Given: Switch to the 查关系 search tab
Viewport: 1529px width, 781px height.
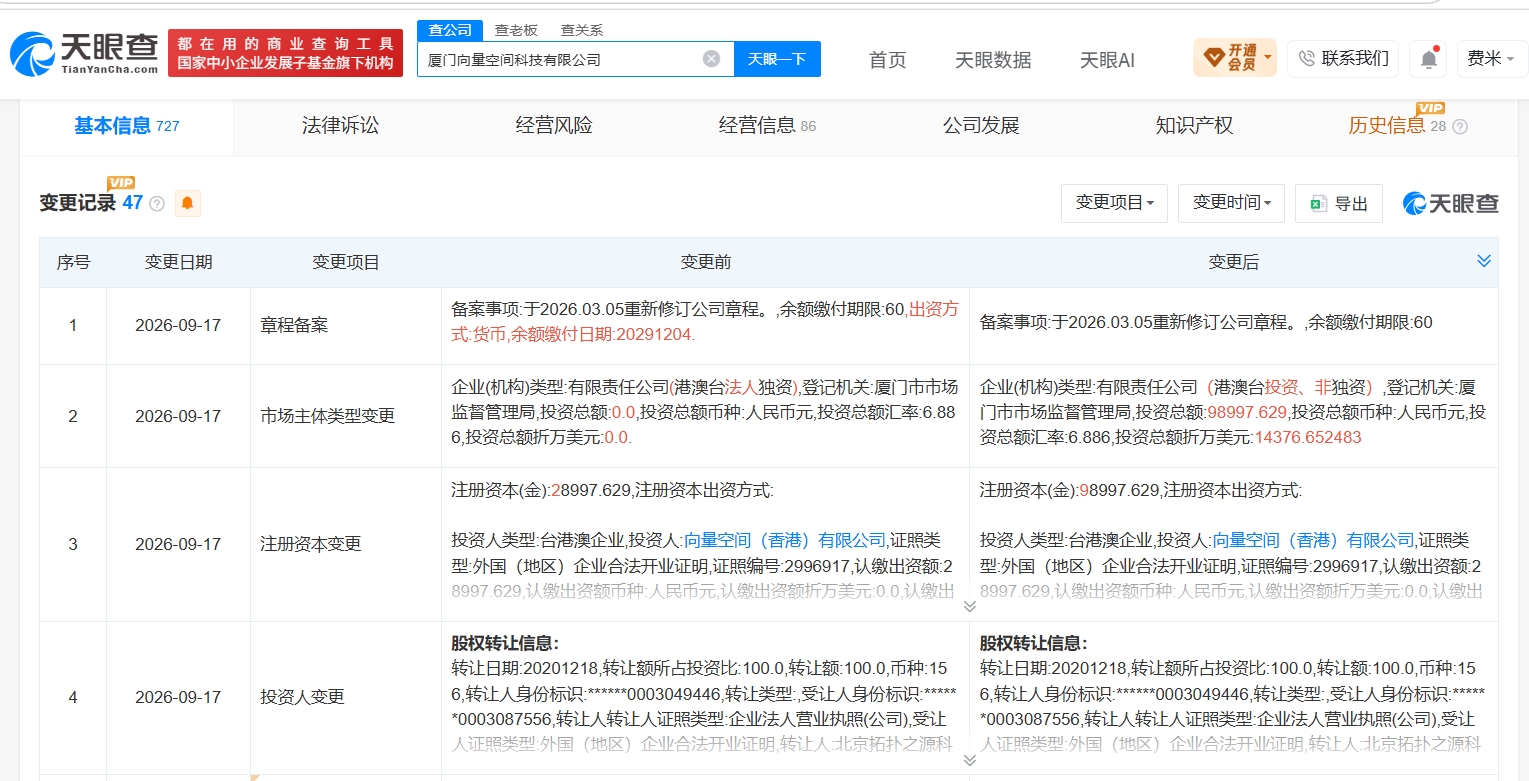Looking at the screenshot, I should point(581,30).
